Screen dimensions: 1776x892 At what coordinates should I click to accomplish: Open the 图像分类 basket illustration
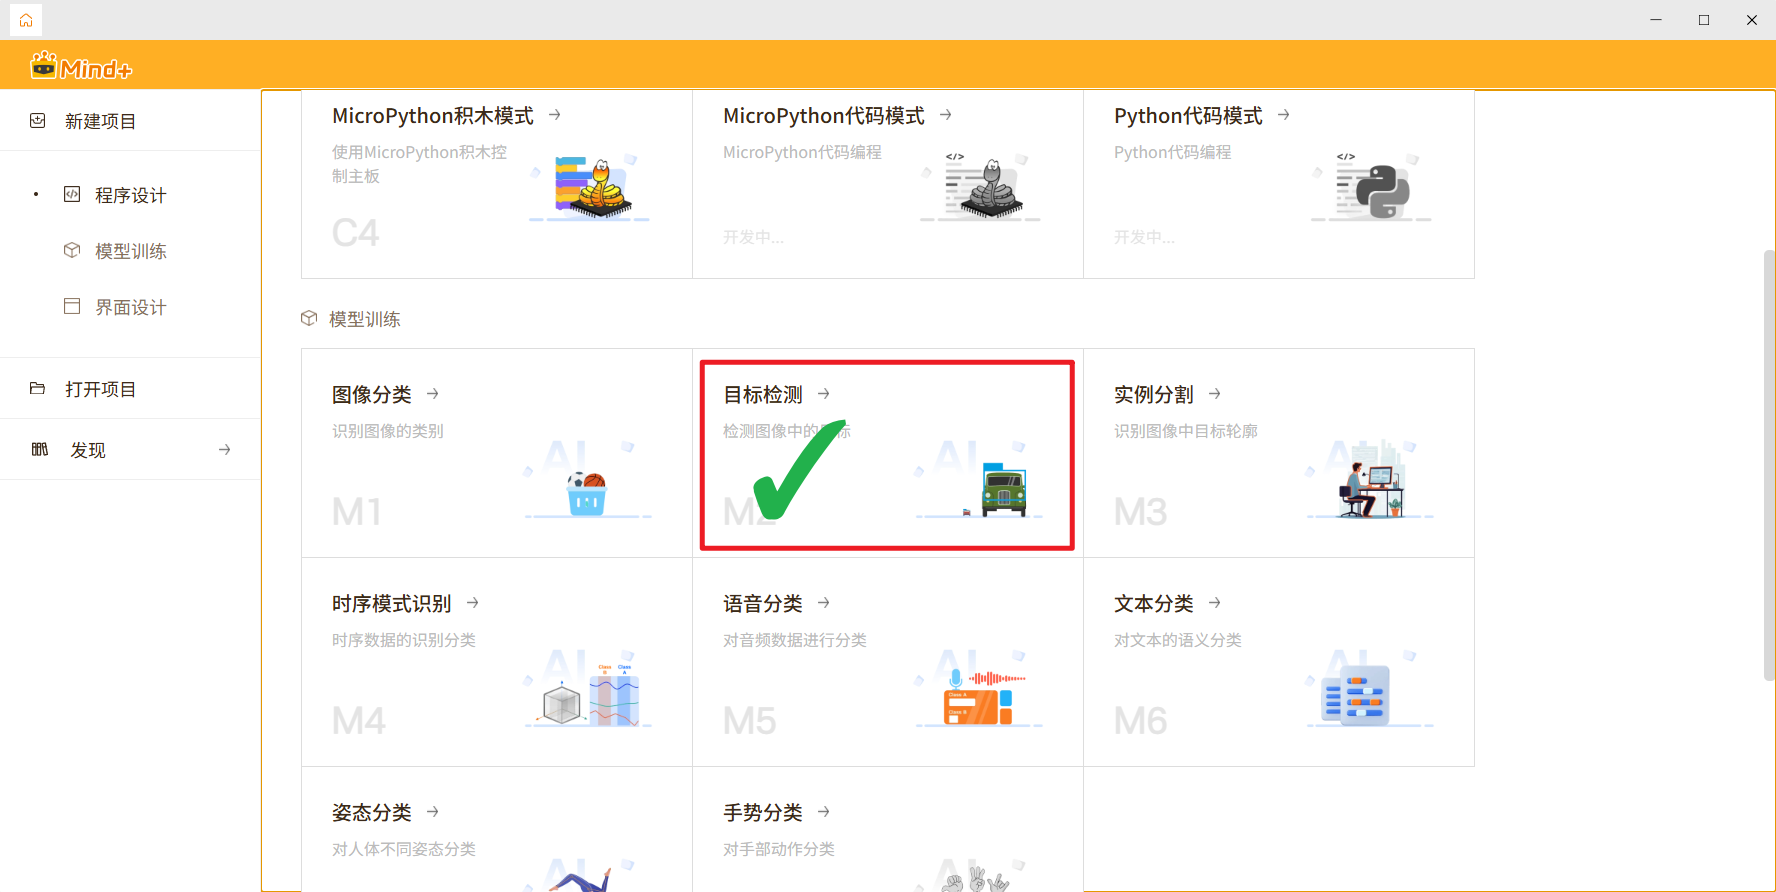(587, 491)
